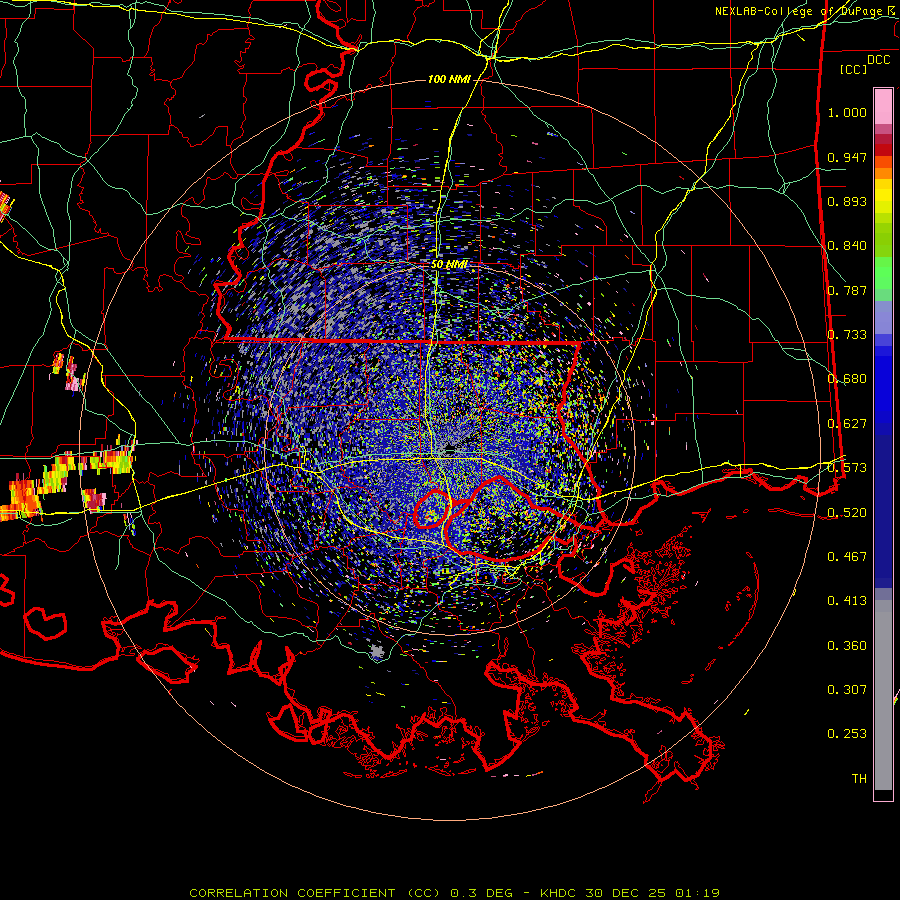This screenshot has height=900, width=900.
Task: Click the DCC [CC] color scale heading
Action: click(x=865, y=64)
